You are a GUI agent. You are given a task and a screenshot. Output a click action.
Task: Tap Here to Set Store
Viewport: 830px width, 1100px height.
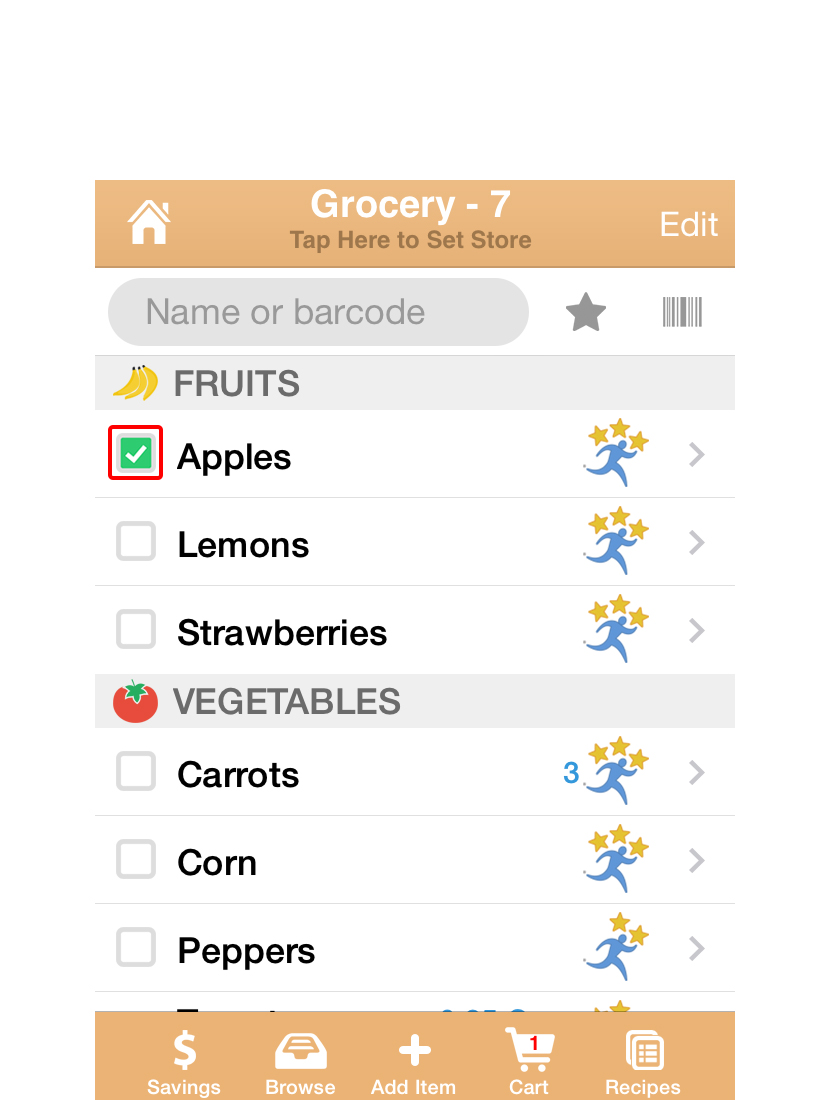(410, 240)
